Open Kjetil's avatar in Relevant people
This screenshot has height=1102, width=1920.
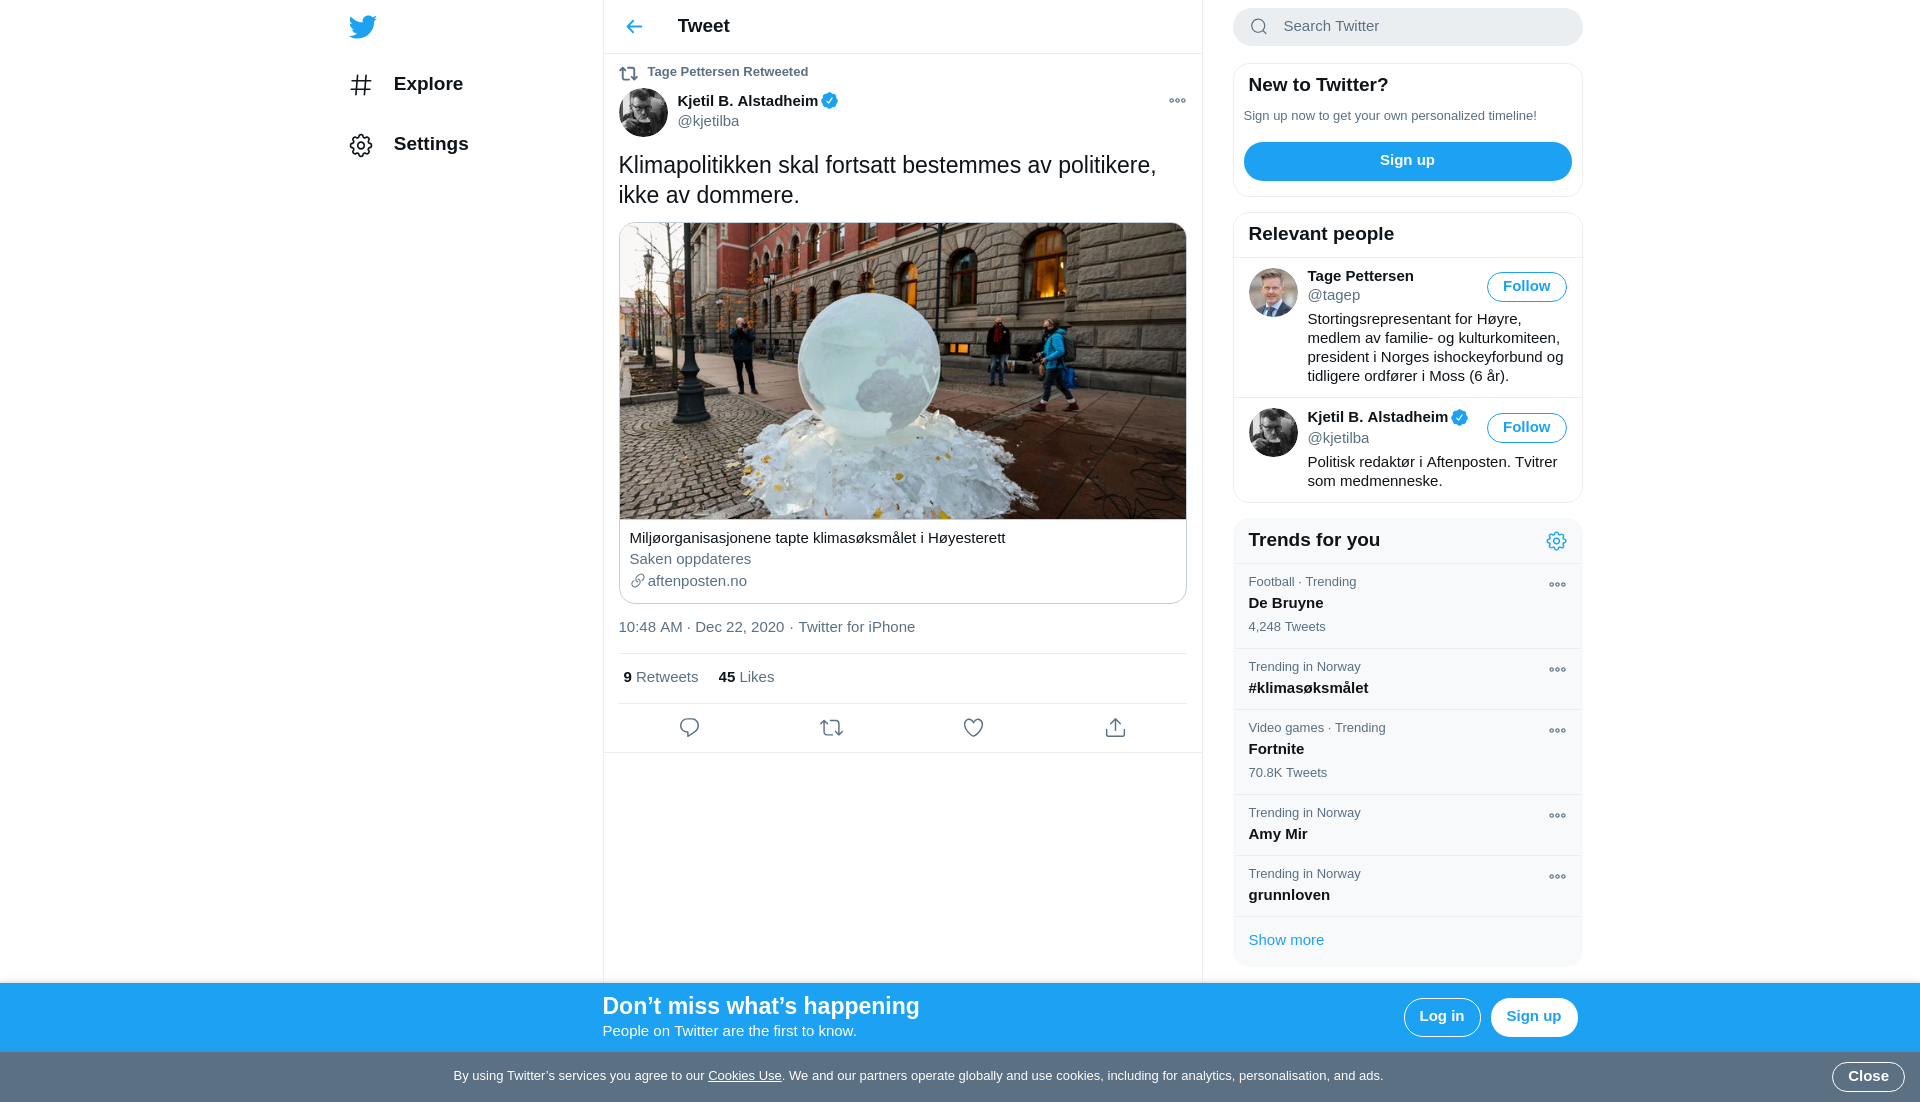point(1273,432)
